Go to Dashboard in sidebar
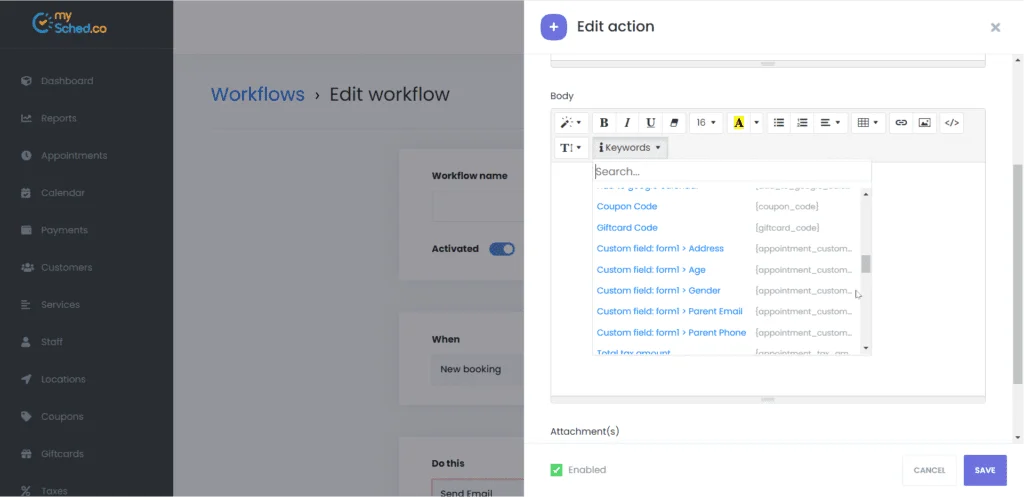The height and width of the screenshot is (497, 1024). tap(67, 81)
